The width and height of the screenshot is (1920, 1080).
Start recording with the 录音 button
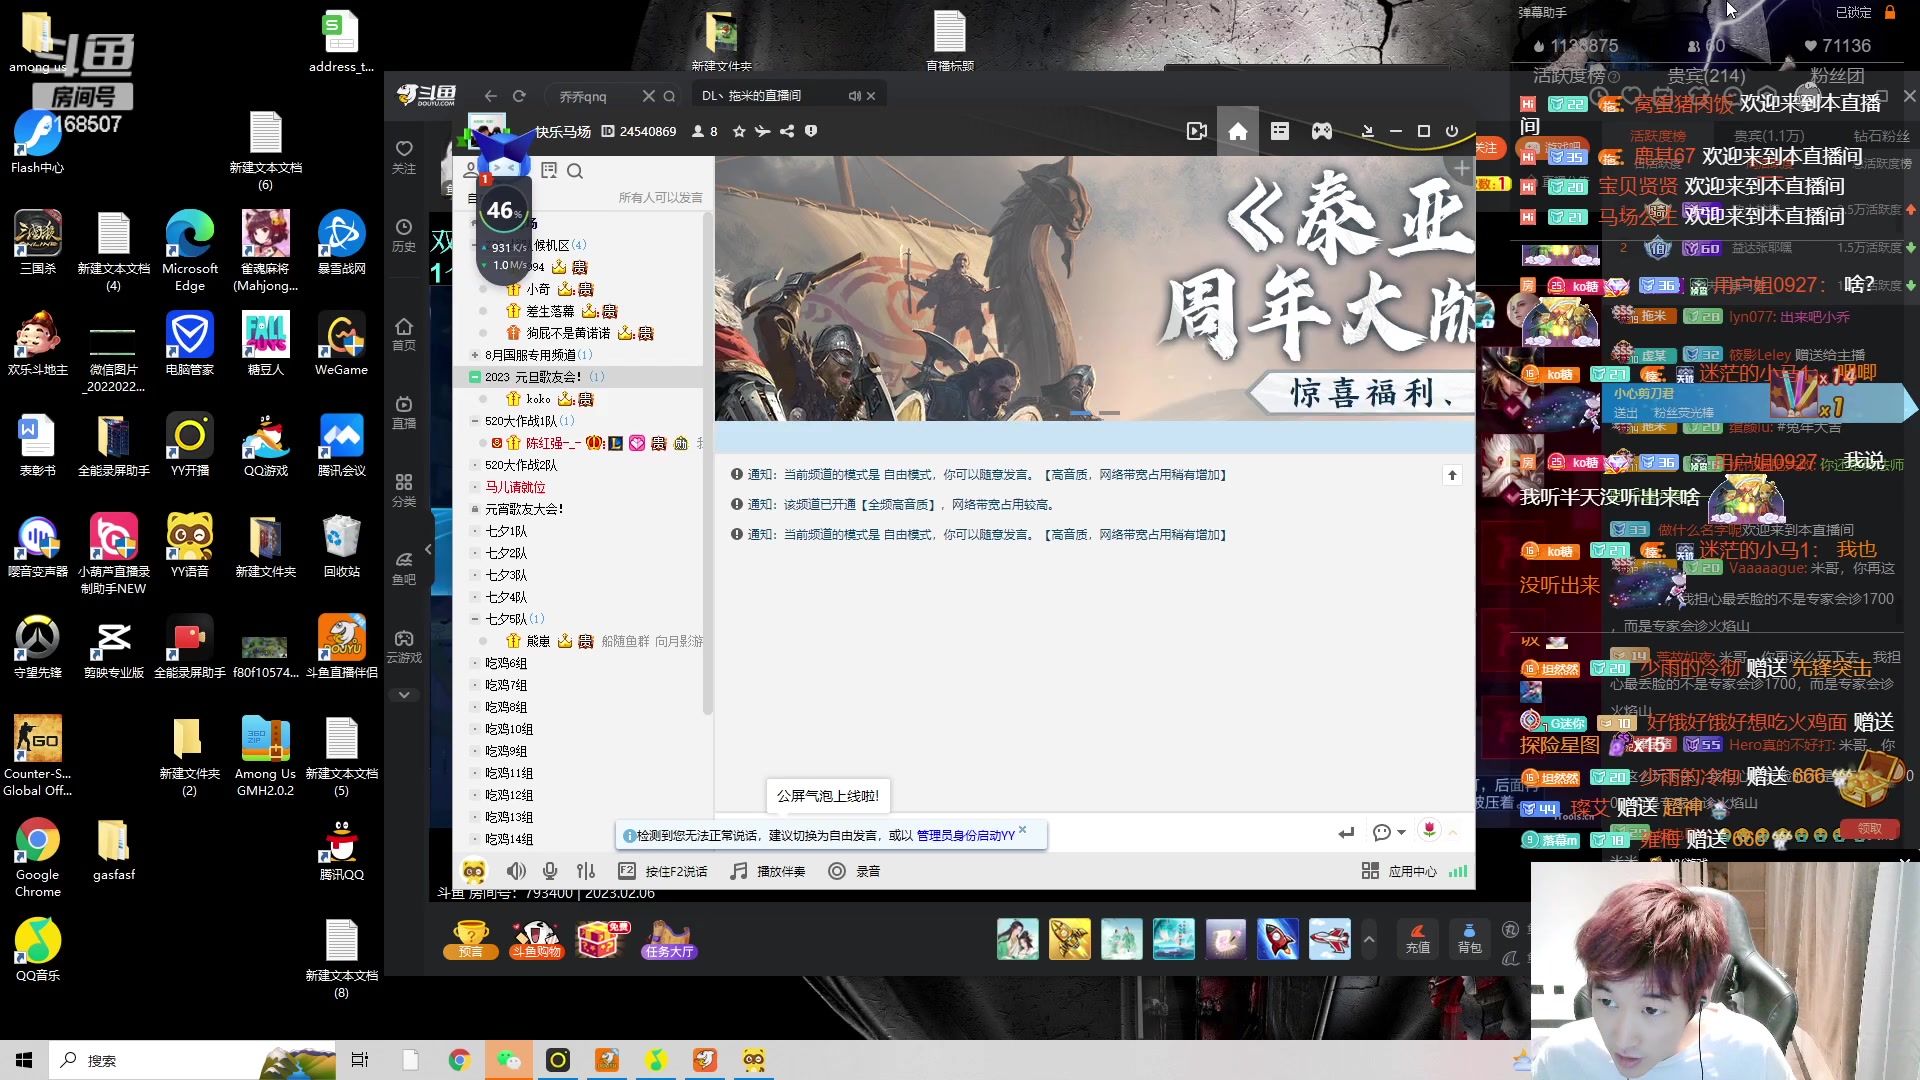pos(855,871)
